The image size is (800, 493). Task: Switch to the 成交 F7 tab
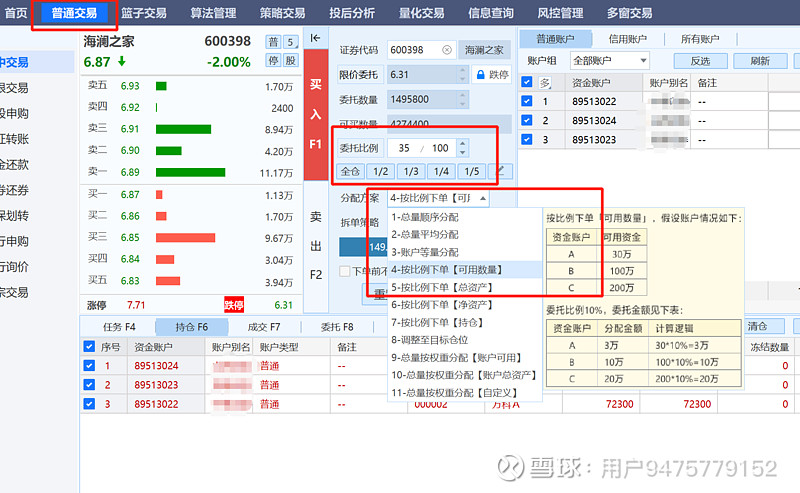[264, 327]
